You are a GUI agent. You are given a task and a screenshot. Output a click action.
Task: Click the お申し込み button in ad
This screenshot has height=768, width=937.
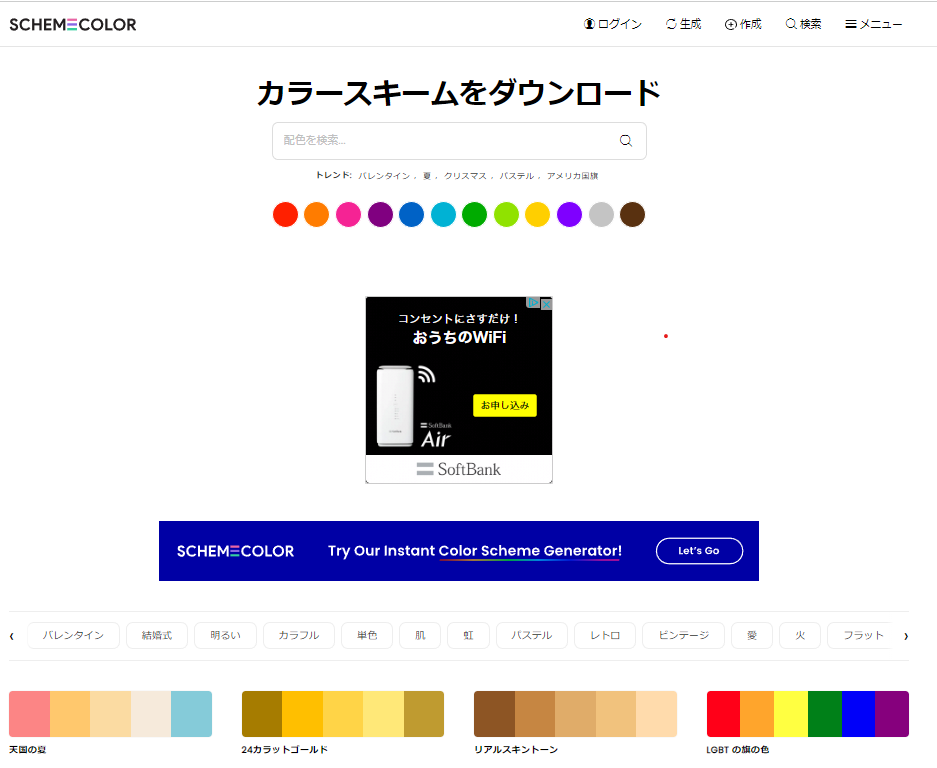click(505, 405)
